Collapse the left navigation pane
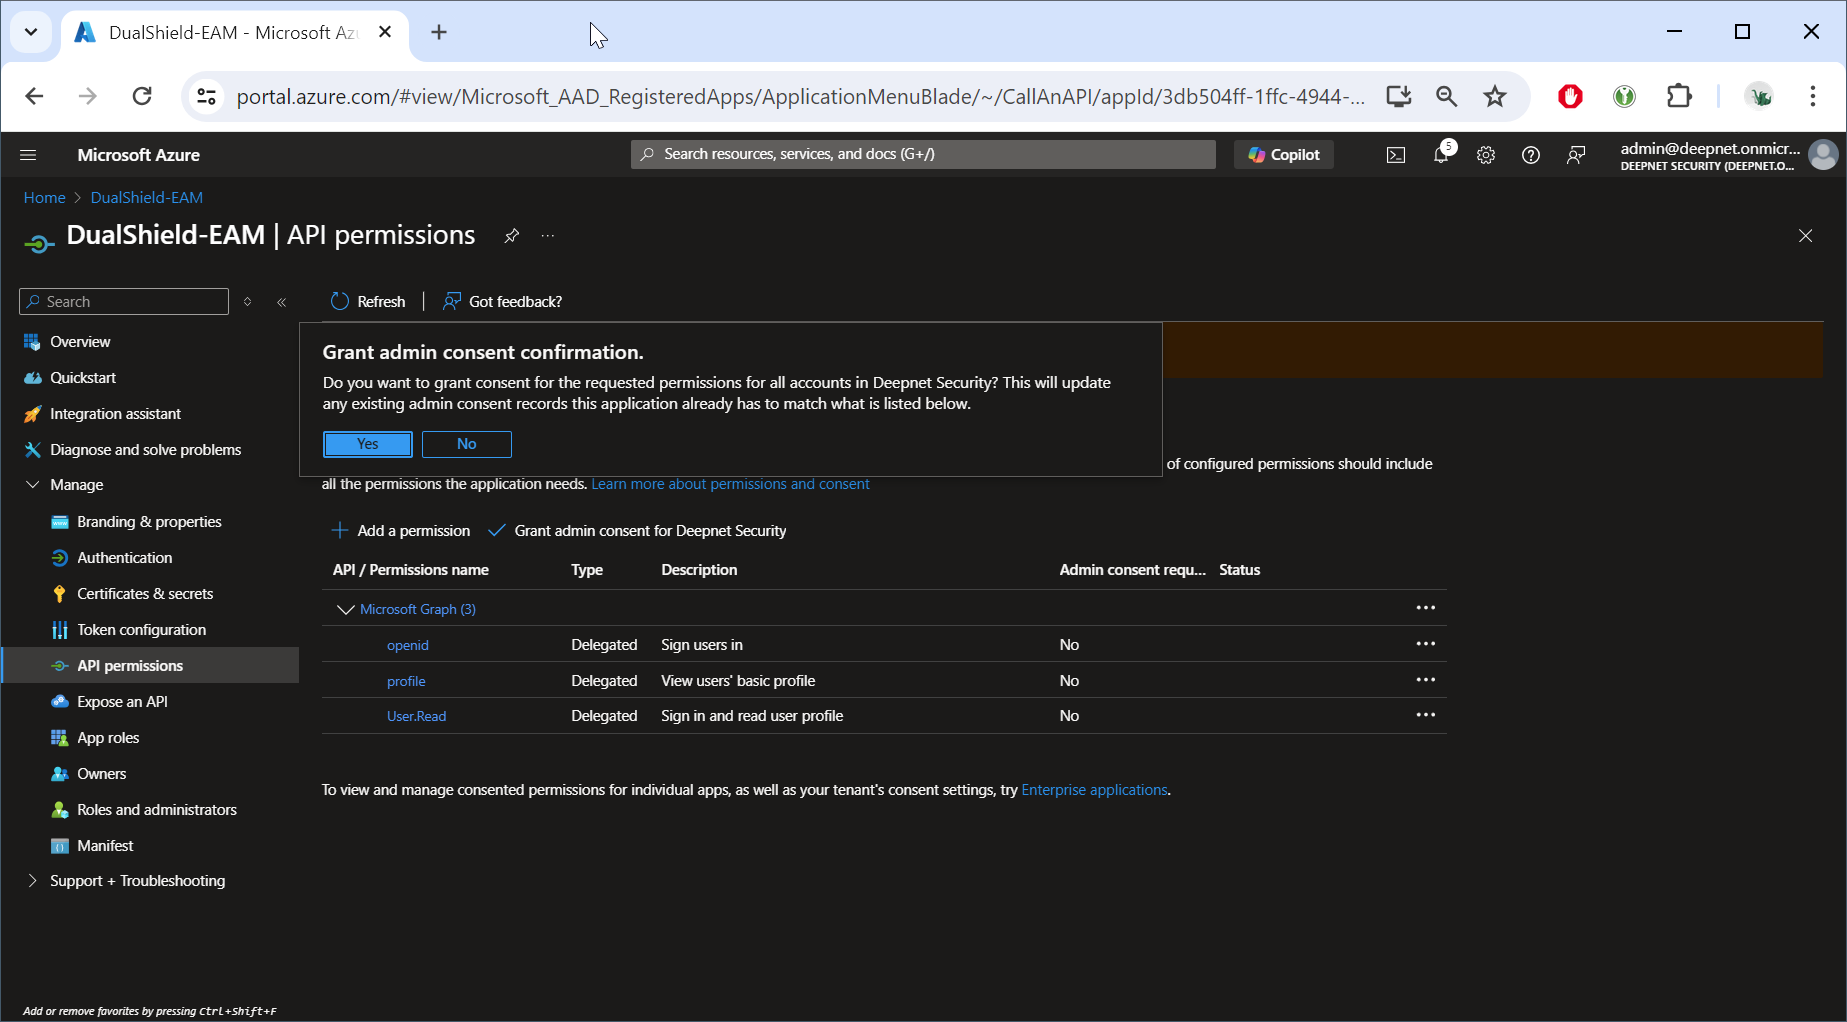The width and height of the screenshot is (1847, 1022). click(x=282, y=302)
